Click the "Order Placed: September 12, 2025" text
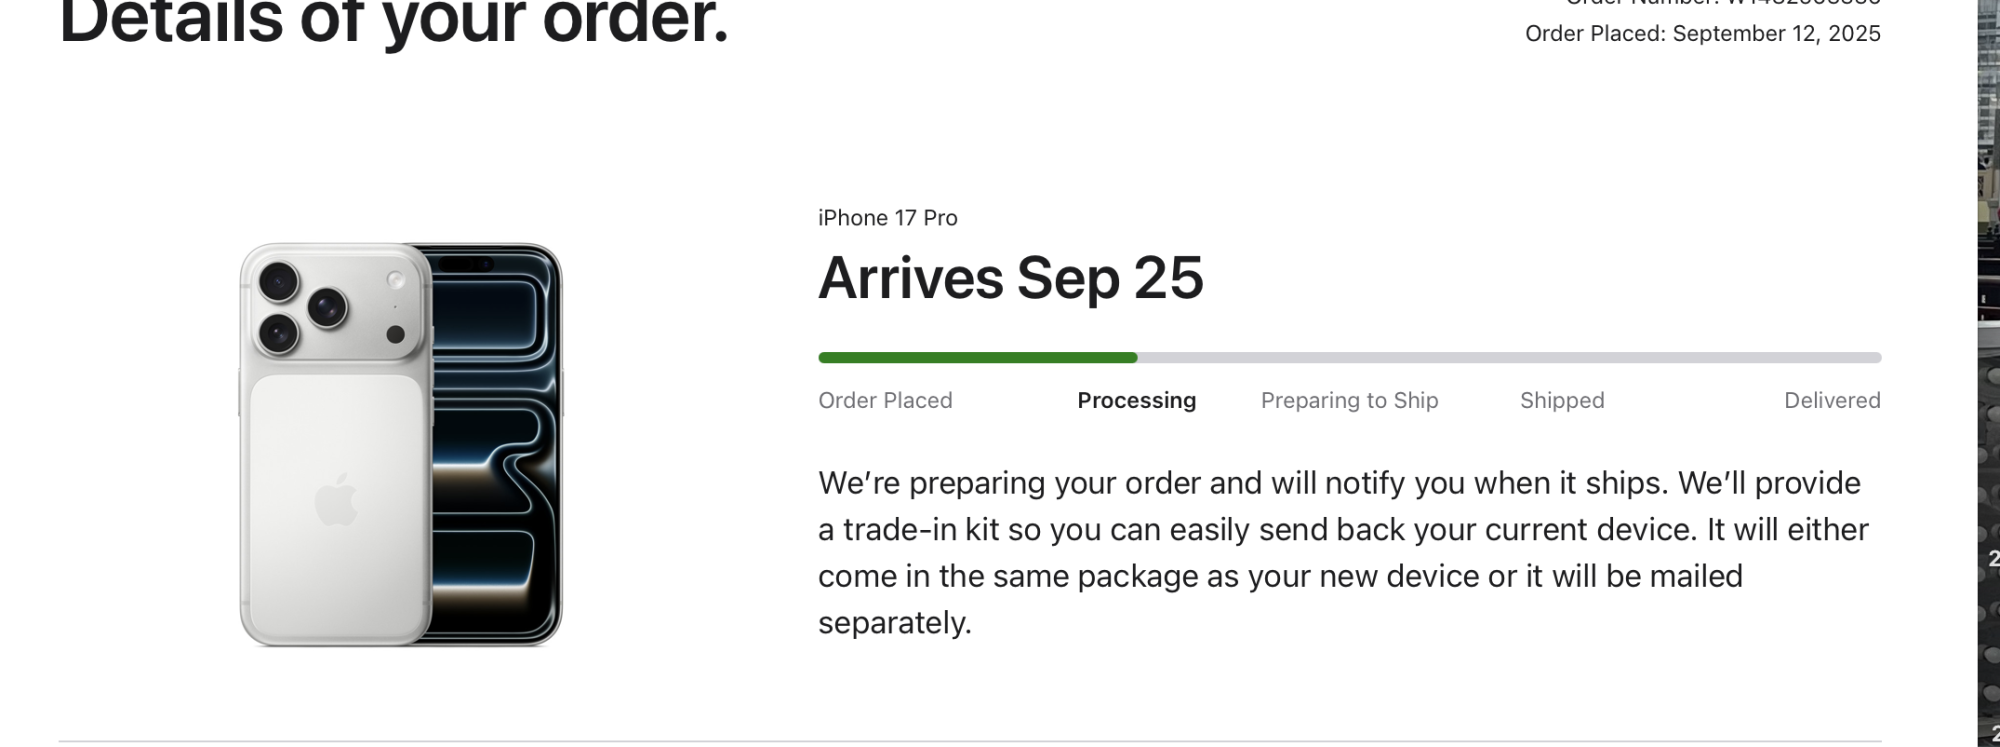This screenshot has height=747, width=2000. tap(1702, 34)
